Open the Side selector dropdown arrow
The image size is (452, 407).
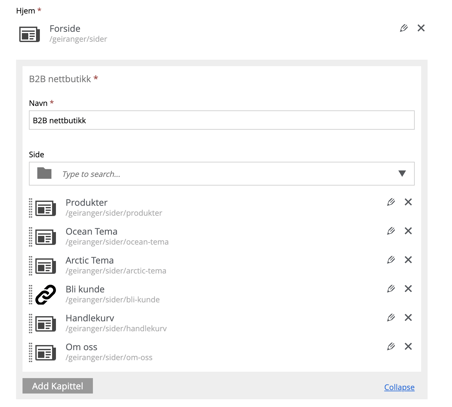point(402,173)
